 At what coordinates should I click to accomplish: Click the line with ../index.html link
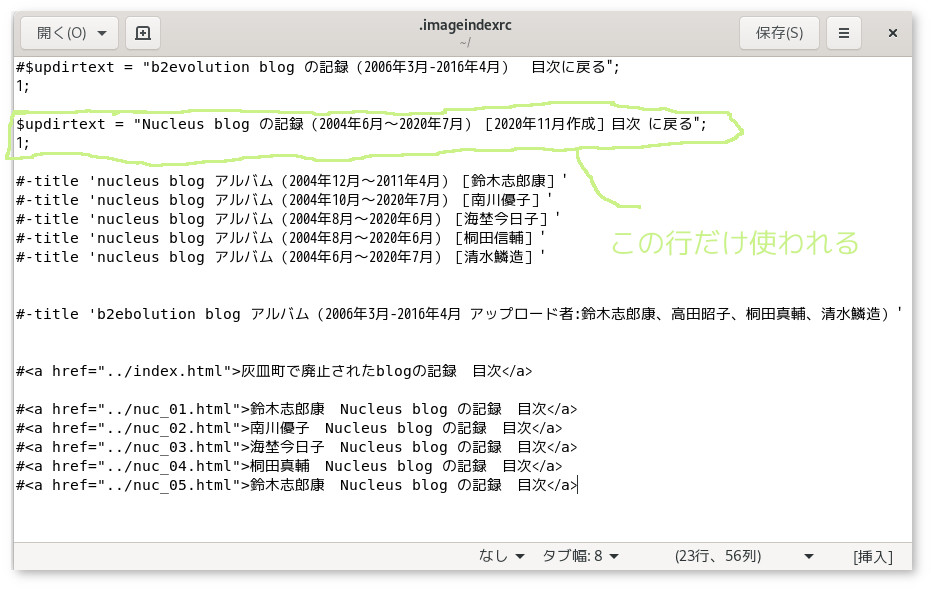tap(273, 371)
